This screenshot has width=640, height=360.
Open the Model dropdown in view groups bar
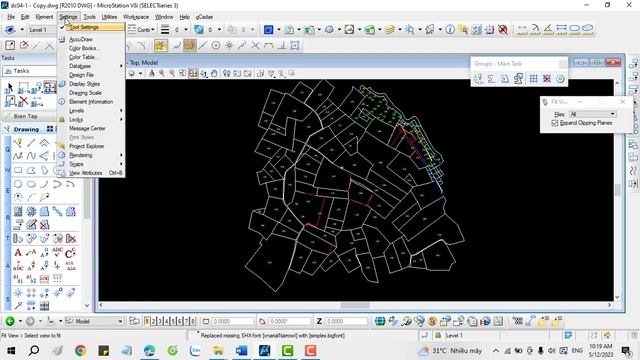94,321
